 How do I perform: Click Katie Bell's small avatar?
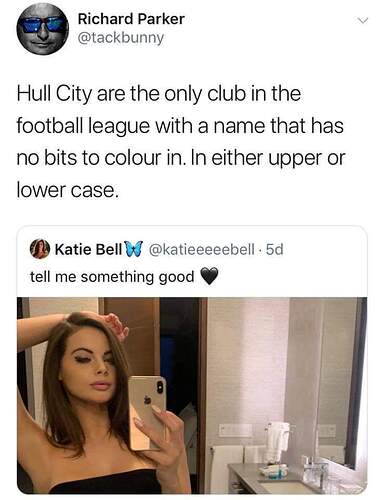click(x=40, y=249)
